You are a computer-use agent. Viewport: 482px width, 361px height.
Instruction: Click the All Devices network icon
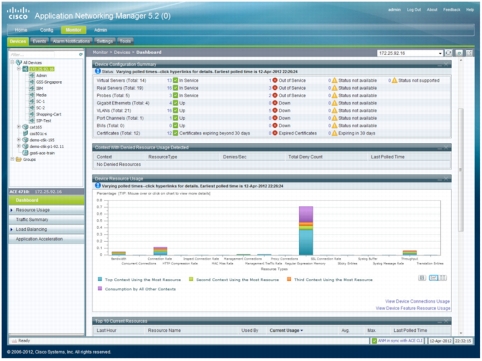click(19, 62)
